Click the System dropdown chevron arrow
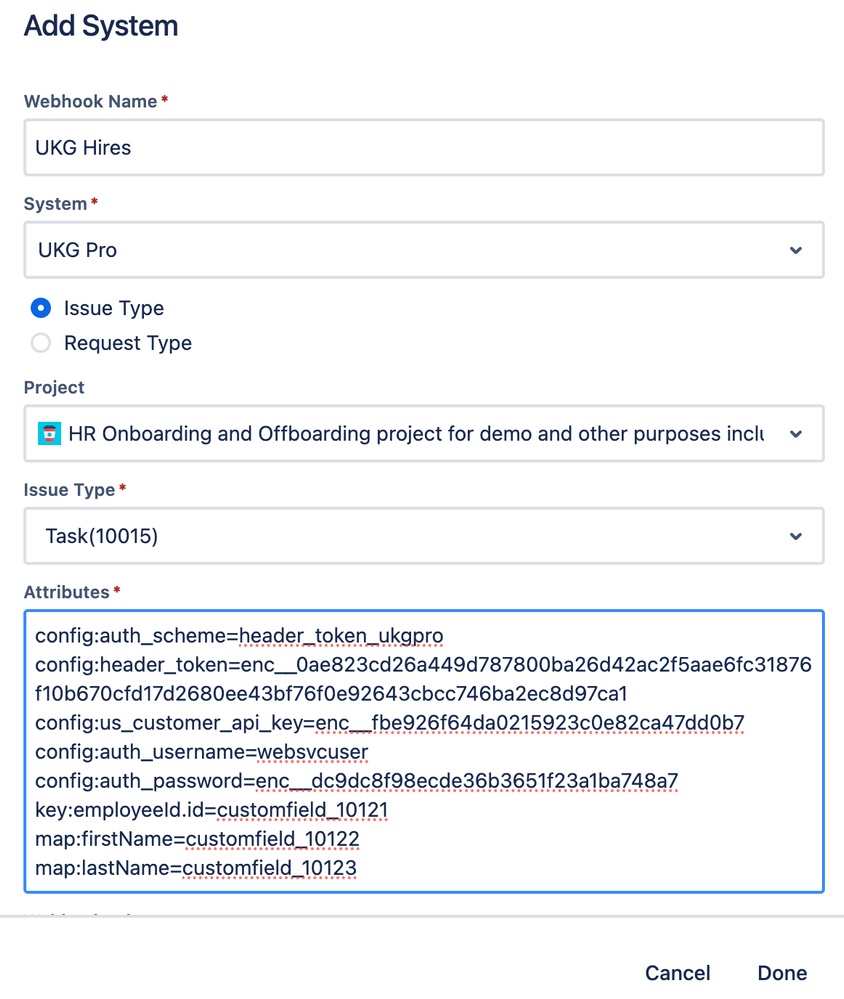The image size is (844, 999). tap(796, 250)
